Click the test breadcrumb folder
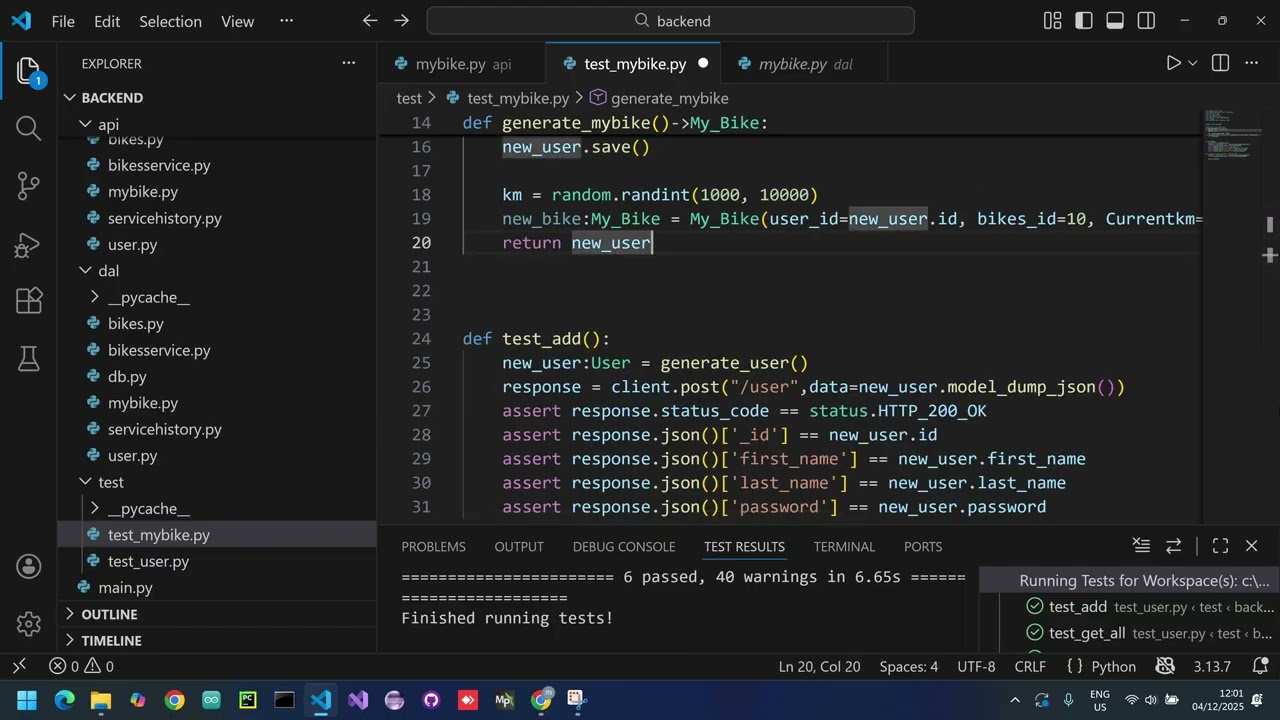 [409, 98]
